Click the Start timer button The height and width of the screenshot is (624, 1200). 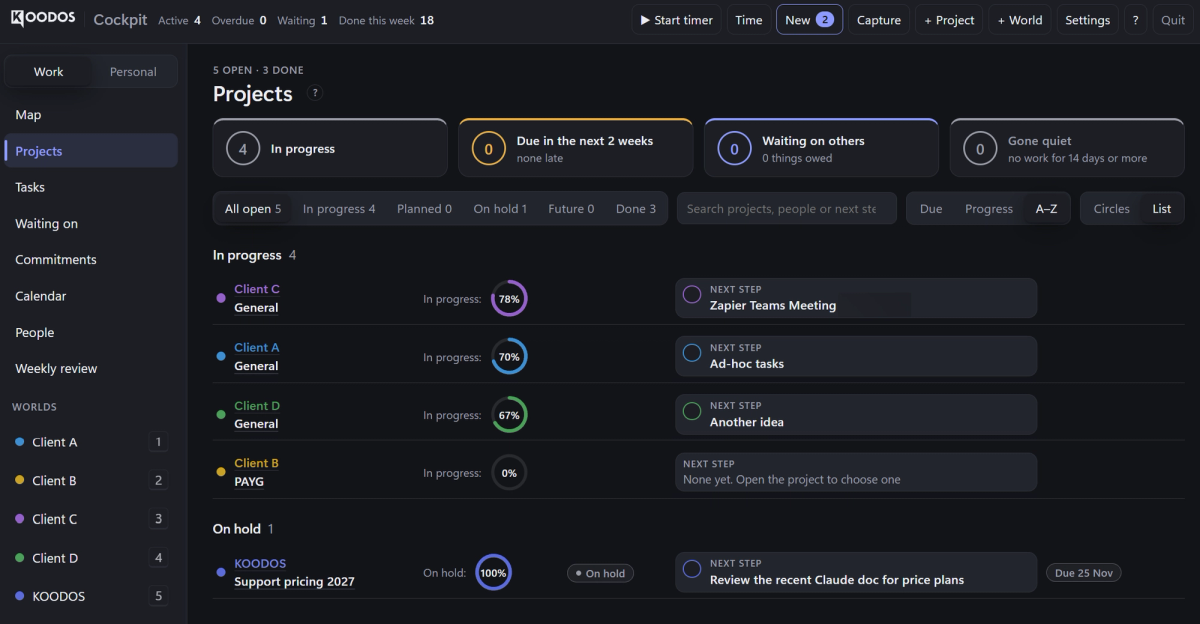677,20
